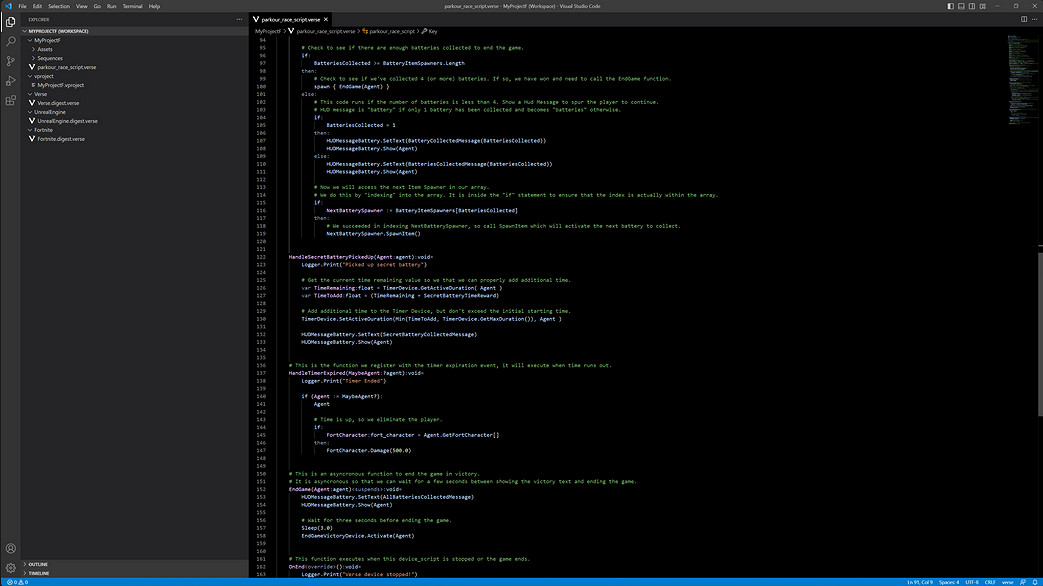Open the Terminal menu
Viewport: 1043px width, 586px height.
click(132, 6)
